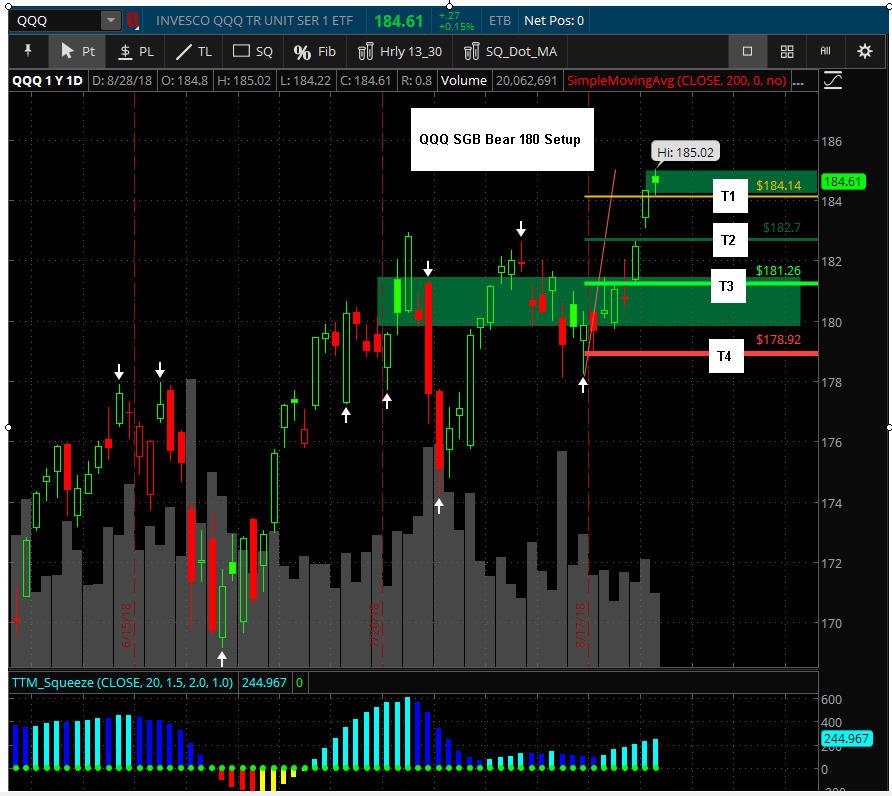Click the ETB status label
The height and width of the screenshot is (796, 892).
[x=499, y=20]
